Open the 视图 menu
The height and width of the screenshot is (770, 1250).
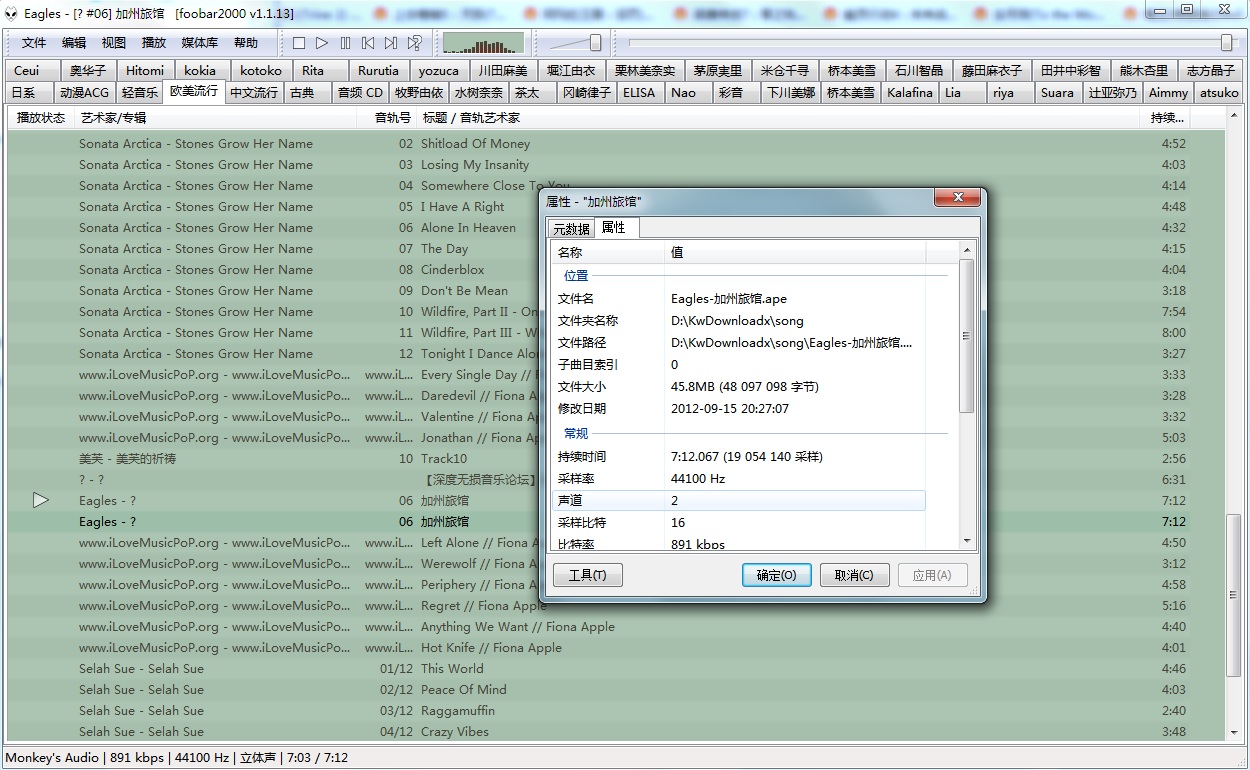(x=114, y=43)
